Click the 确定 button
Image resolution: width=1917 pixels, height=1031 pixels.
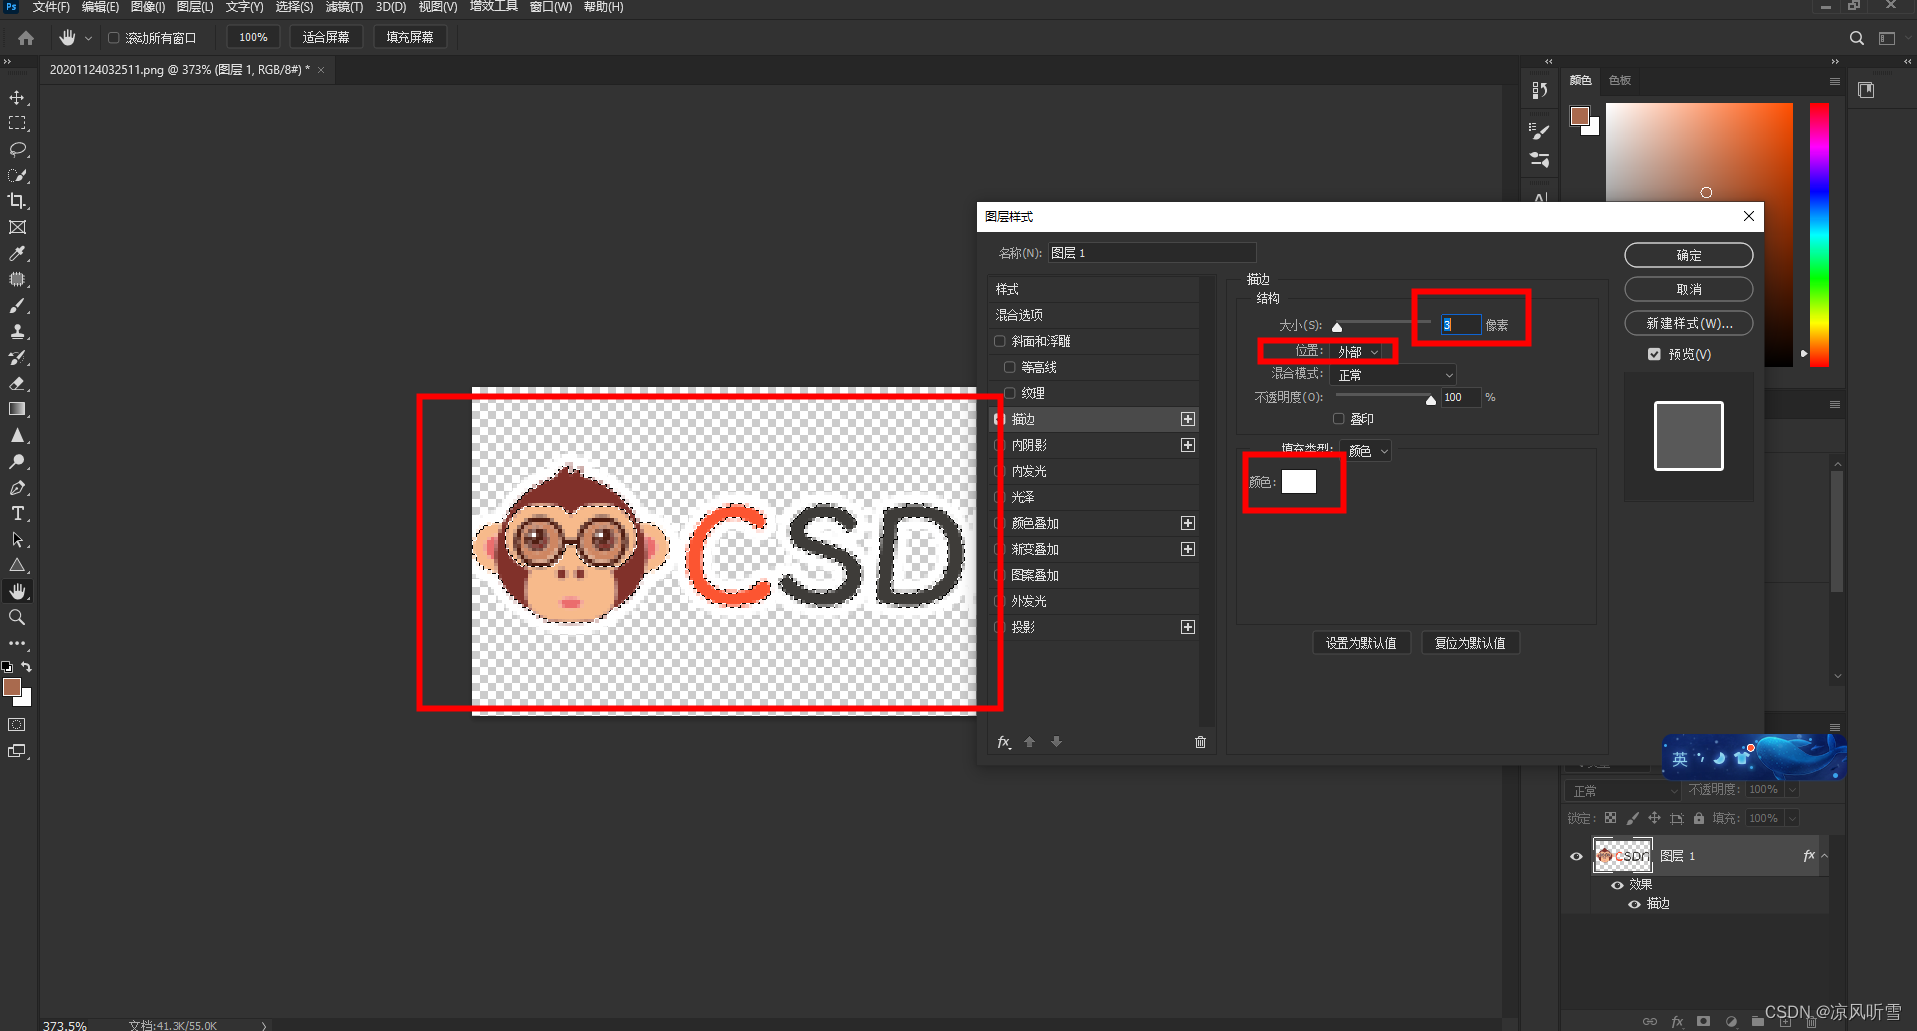[1688, 255]
